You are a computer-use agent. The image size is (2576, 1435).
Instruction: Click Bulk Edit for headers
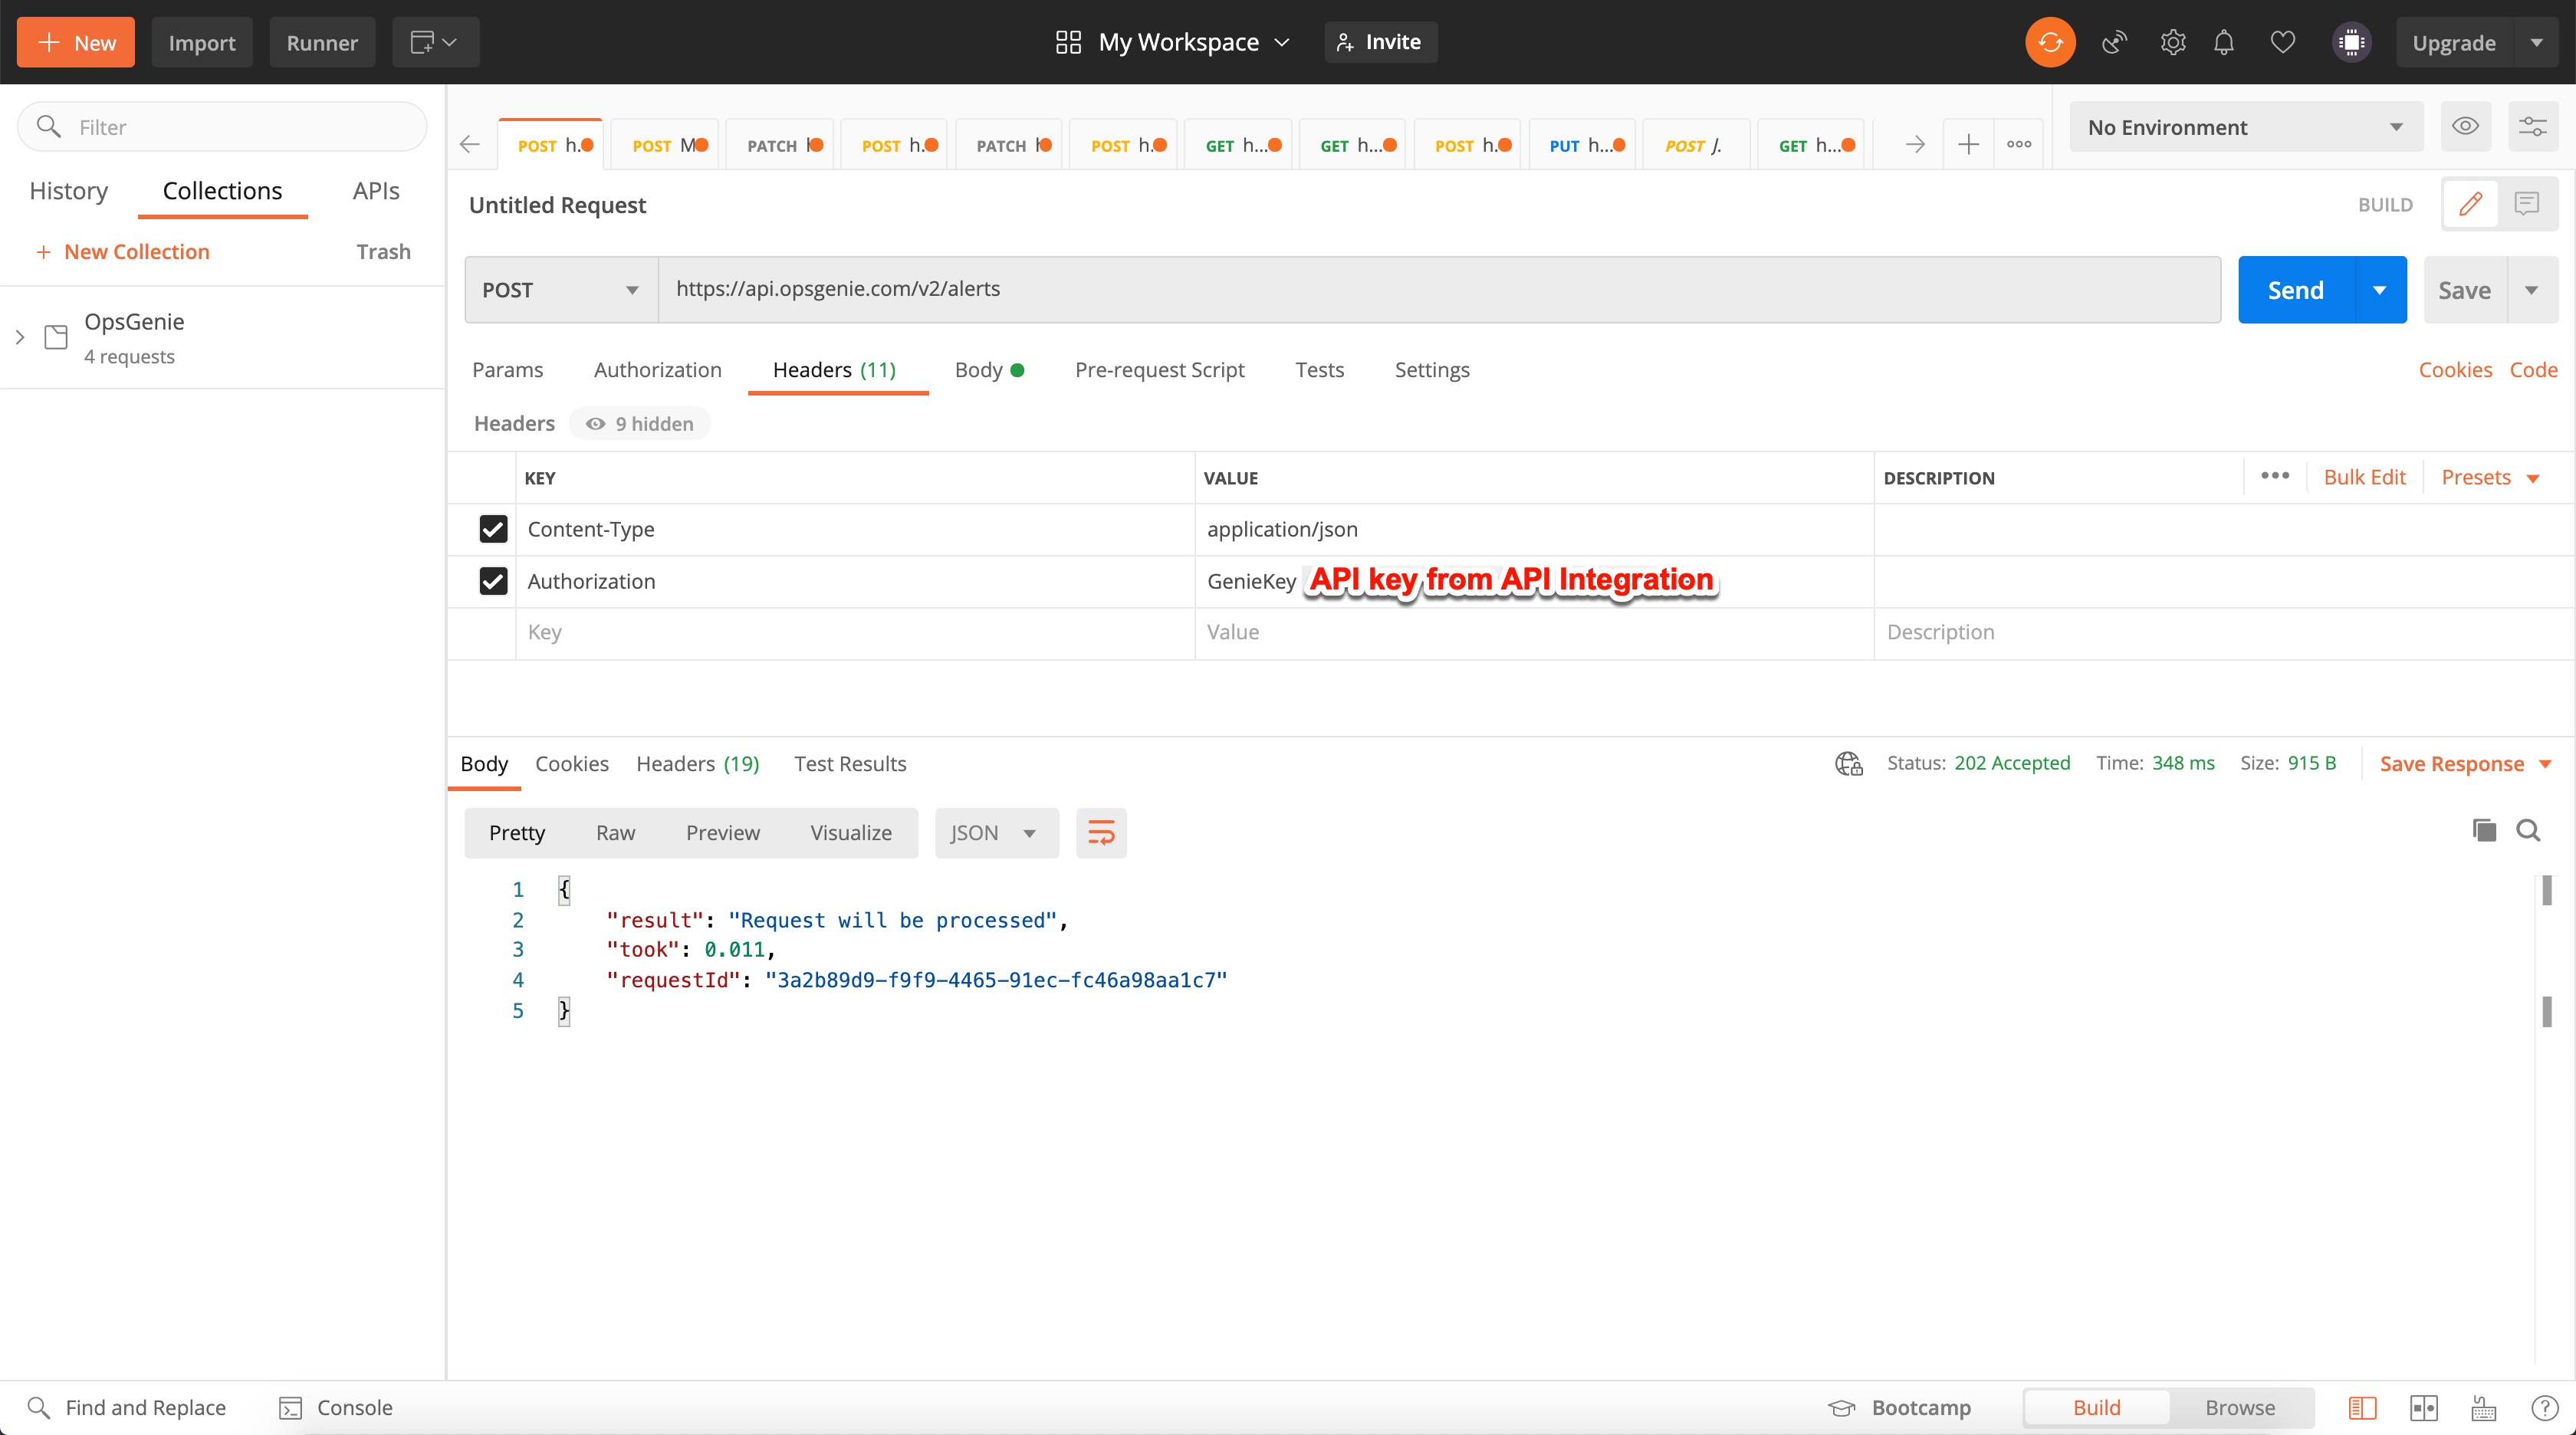click(2364, 477)
